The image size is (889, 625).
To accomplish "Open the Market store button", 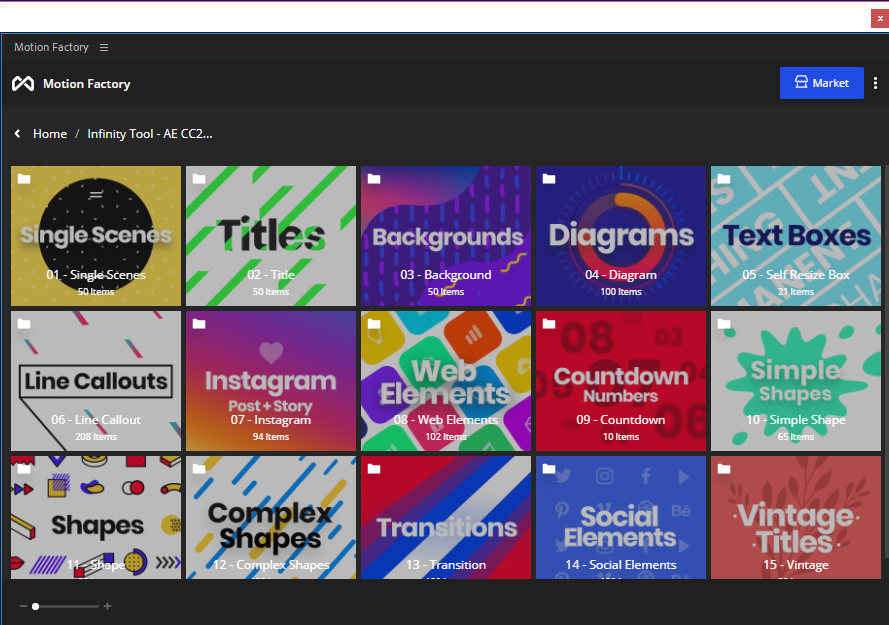I will [x=822, y=83].
